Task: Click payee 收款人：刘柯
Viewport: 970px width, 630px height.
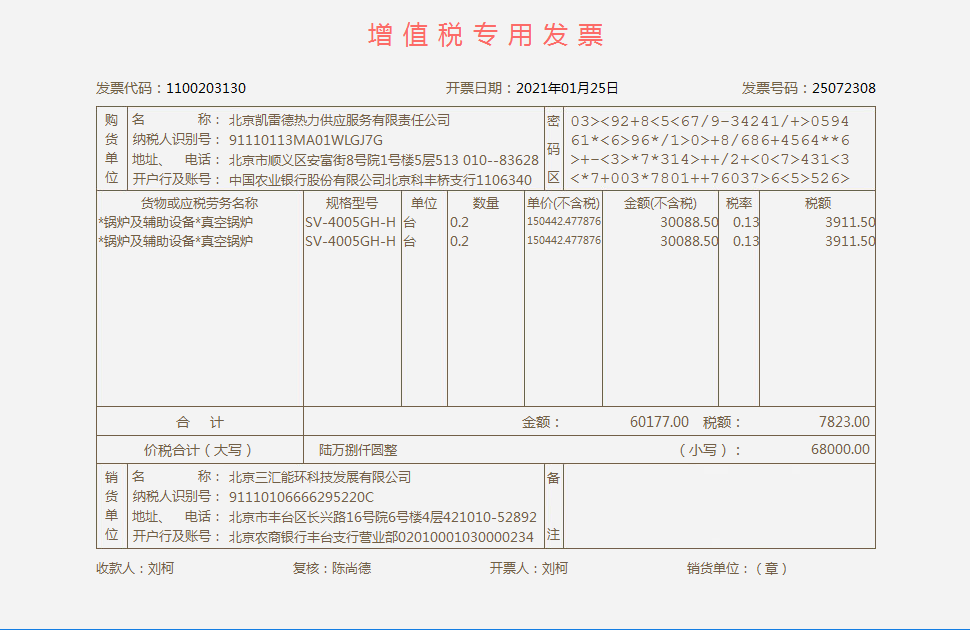Action: click(135, 568)
